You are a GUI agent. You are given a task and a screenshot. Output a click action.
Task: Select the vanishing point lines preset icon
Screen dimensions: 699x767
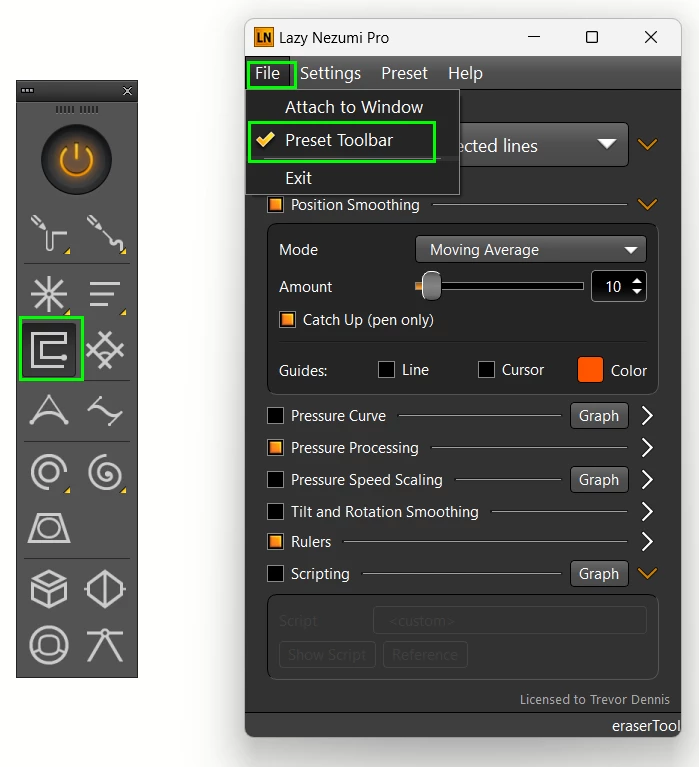click(105, 645)
